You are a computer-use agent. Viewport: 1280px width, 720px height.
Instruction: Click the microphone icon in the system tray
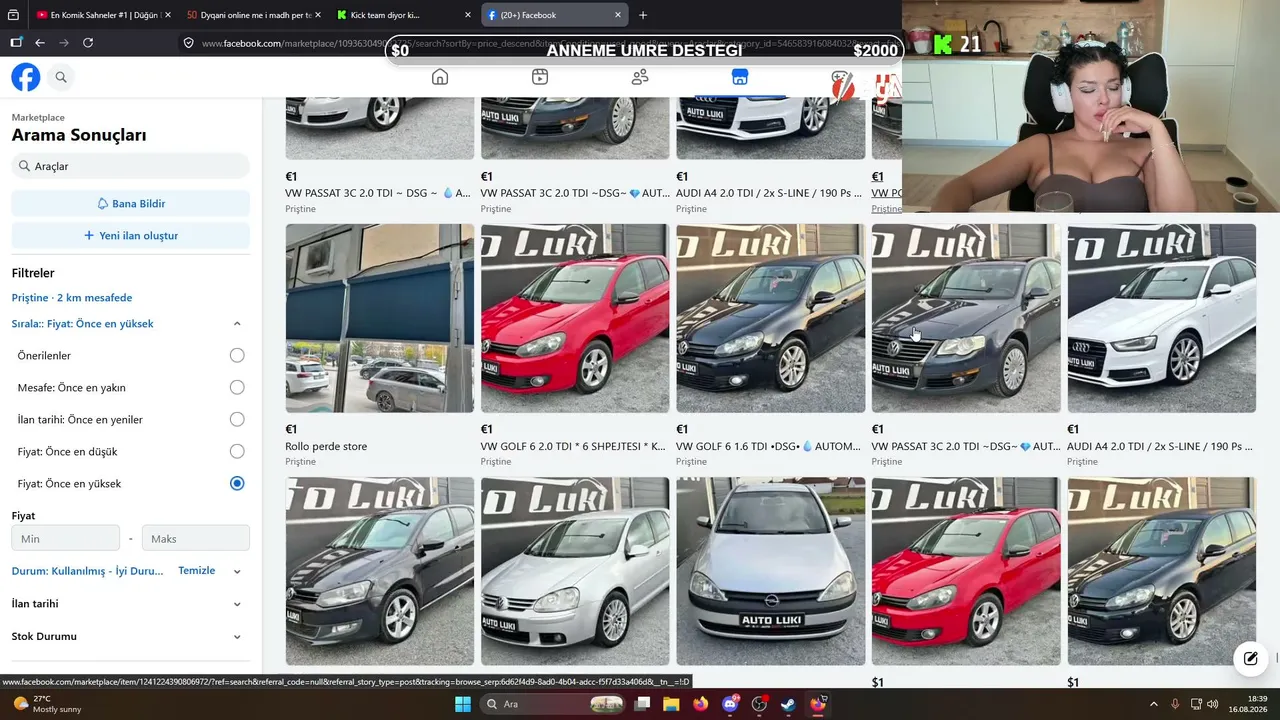[x=1175, y=704]
